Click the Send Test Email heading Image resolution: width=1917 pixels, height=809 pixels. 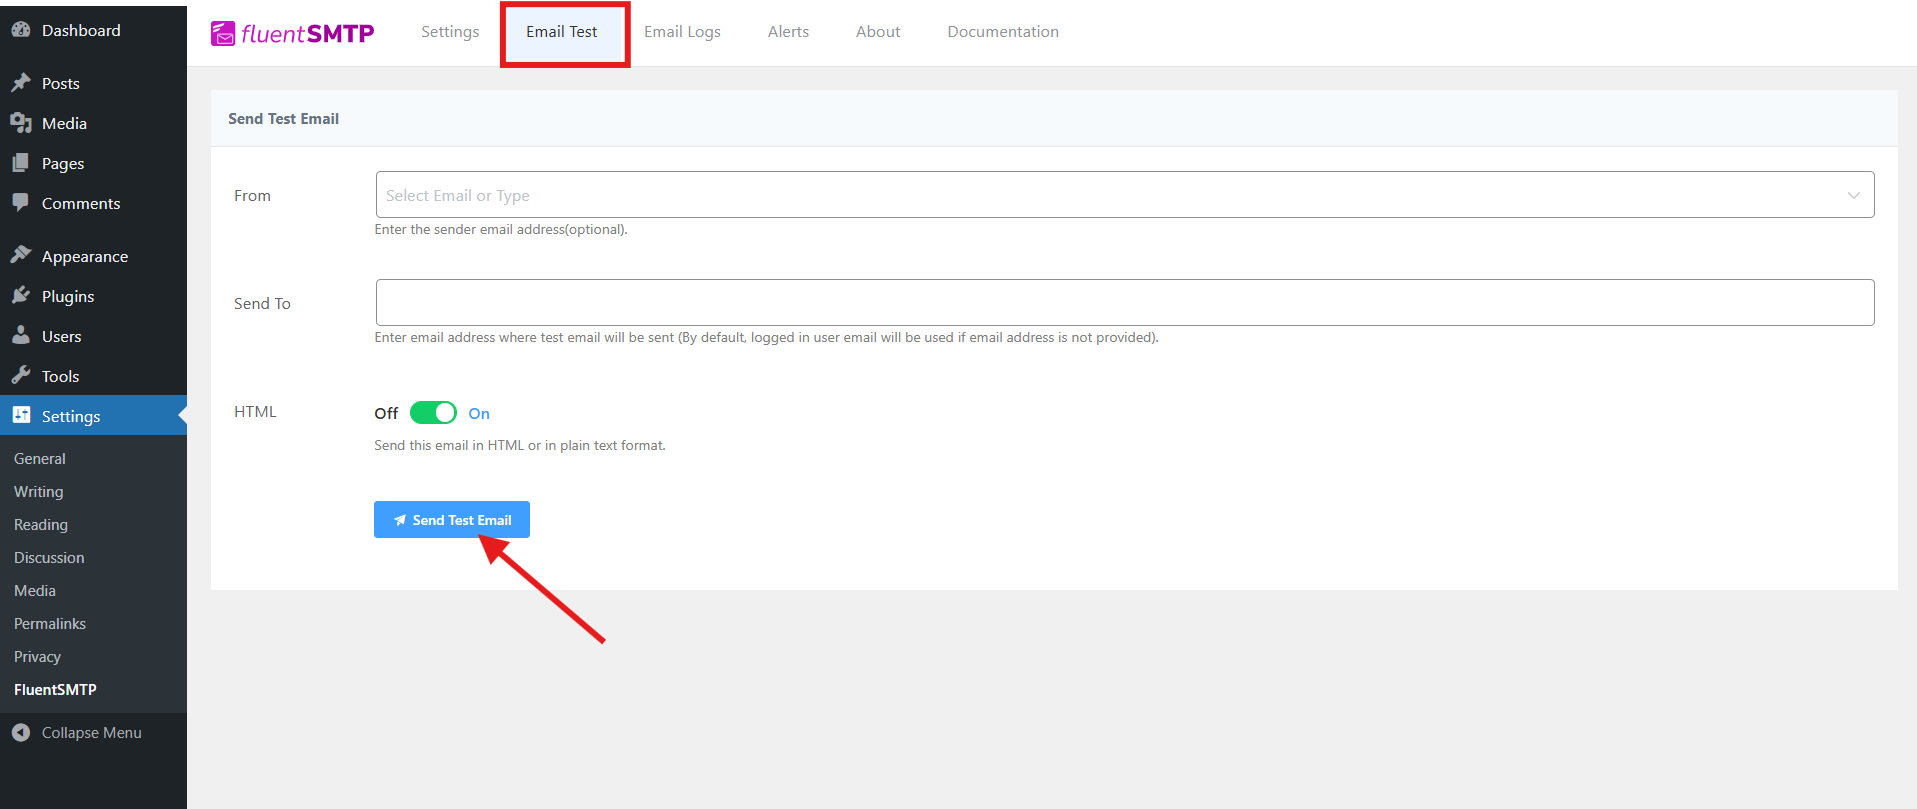(283, 118)
